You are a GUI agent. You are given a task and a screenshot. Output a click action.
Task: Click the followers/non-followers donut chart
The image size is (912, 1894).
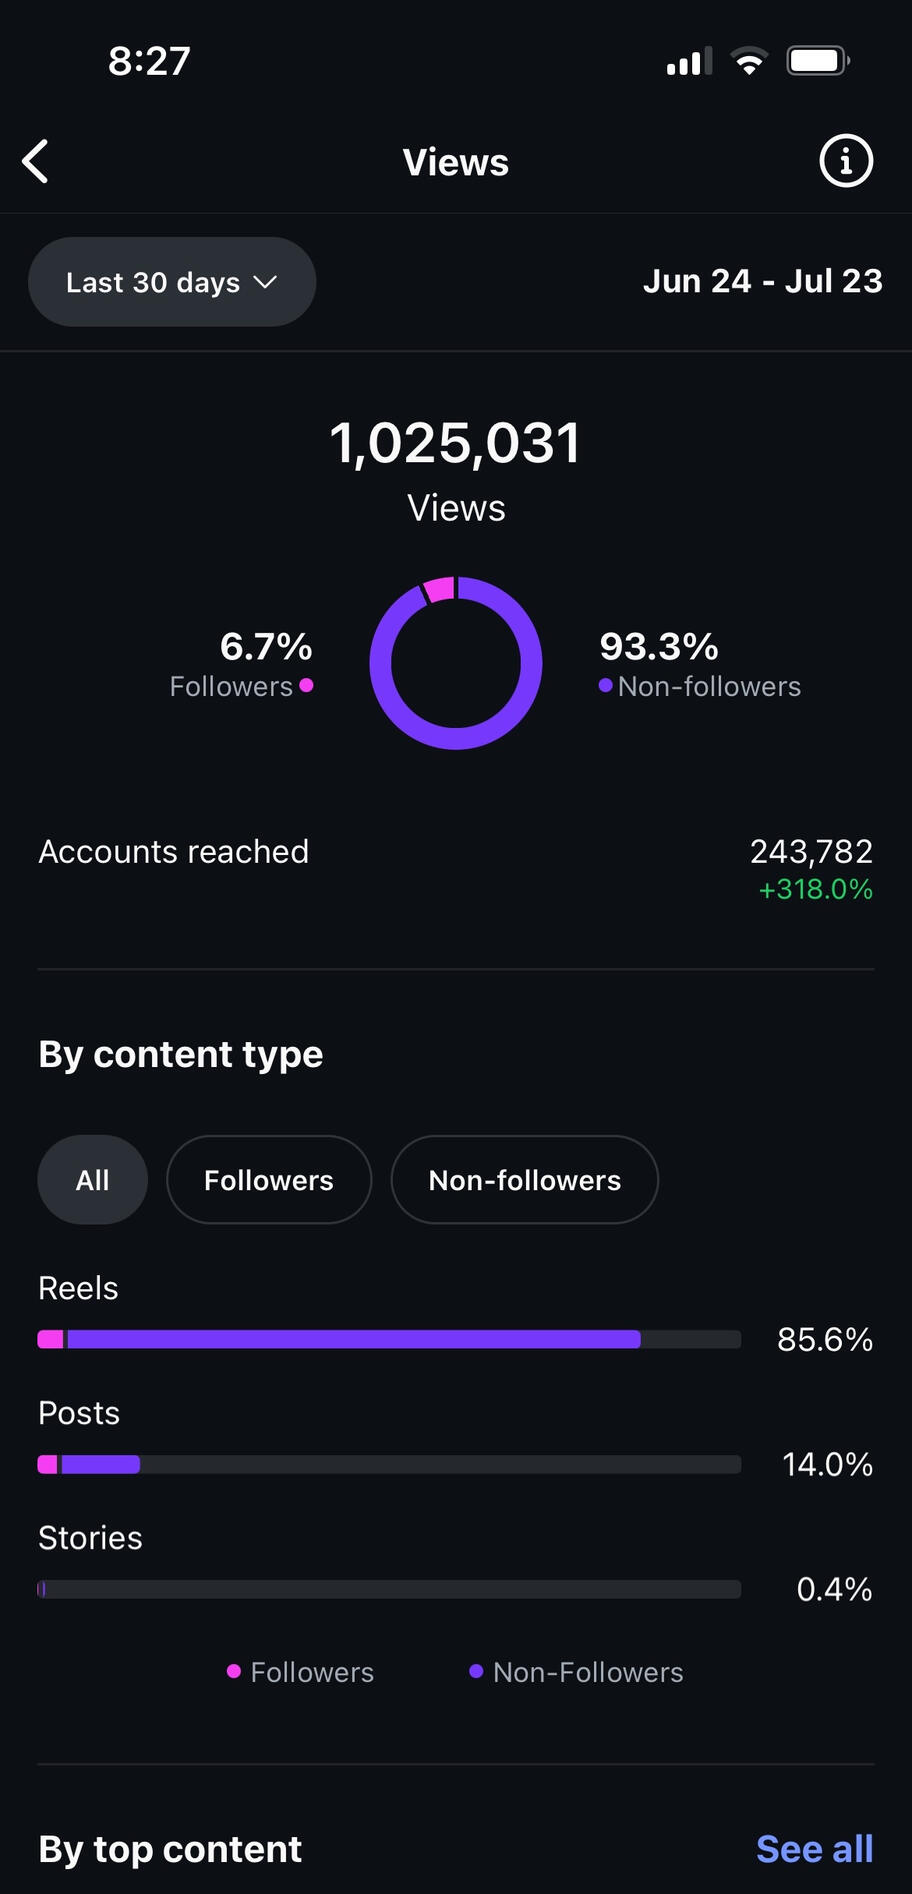click(x=456, y=662)
